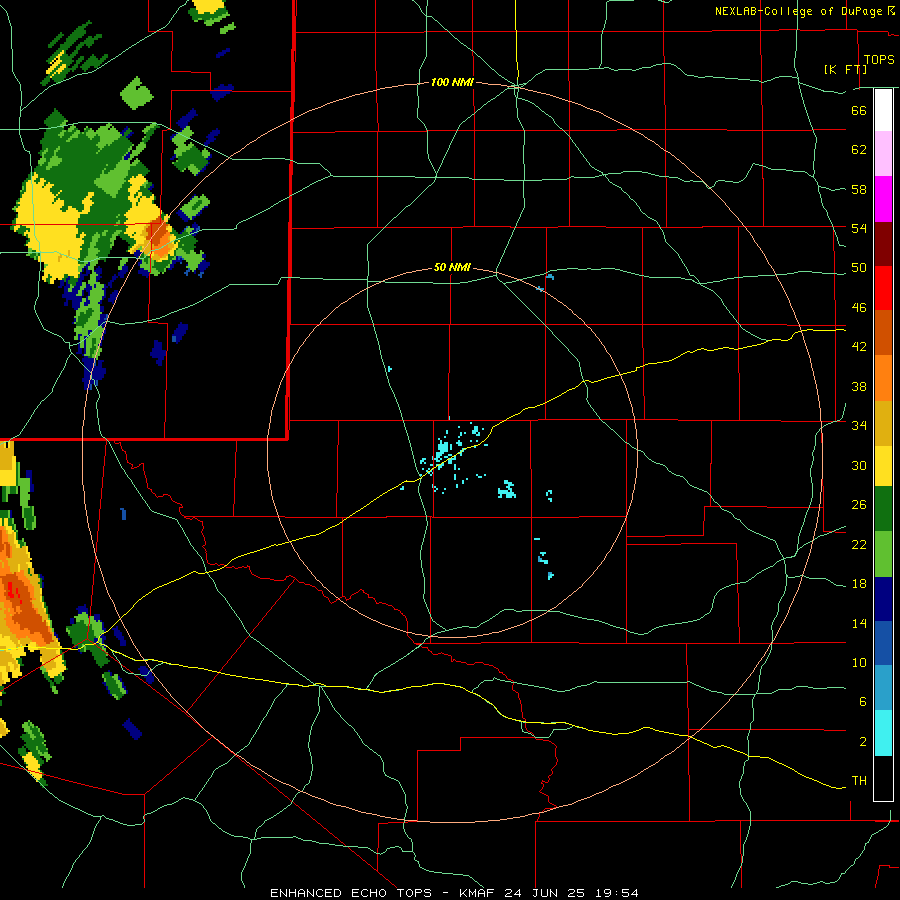This screenshot has height=900, width=900.
Task: Click the 2 value on legend scale
Action: (862, 742)
